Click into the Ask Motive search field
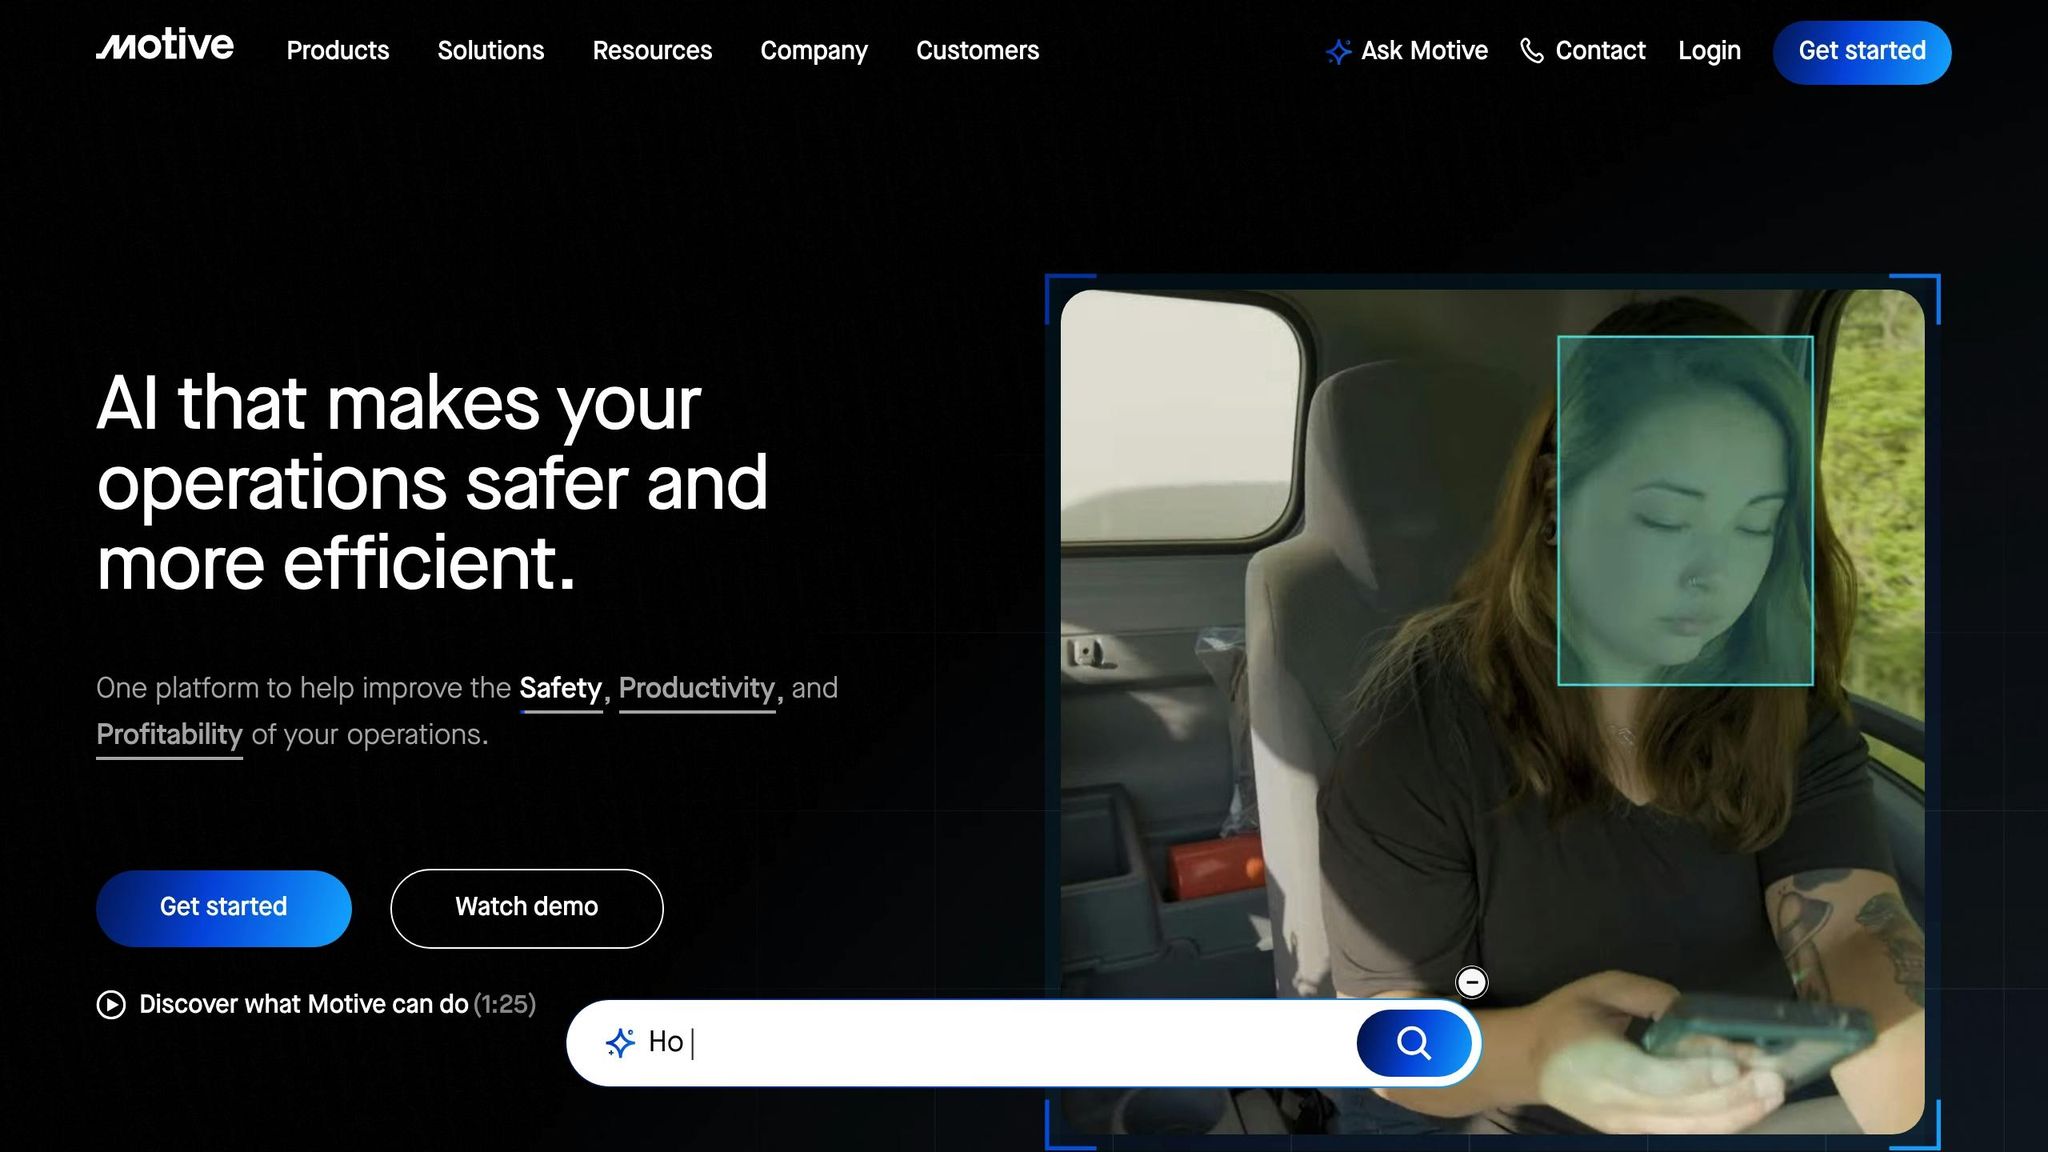The height and width of the screenshot is (1152, 2048). tap(1000, 1043)
